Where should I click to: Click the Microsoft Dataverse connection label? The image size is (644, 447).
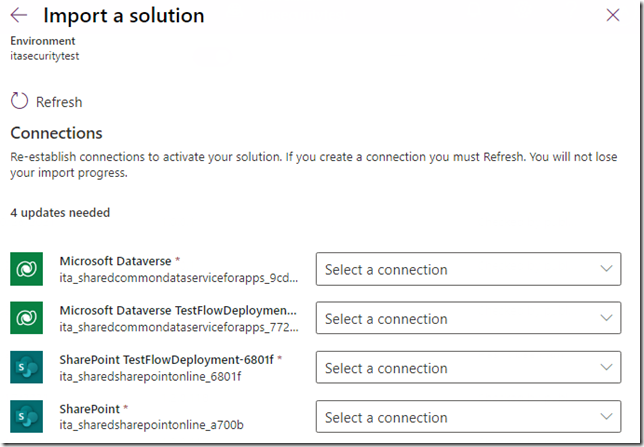(115, 261)
